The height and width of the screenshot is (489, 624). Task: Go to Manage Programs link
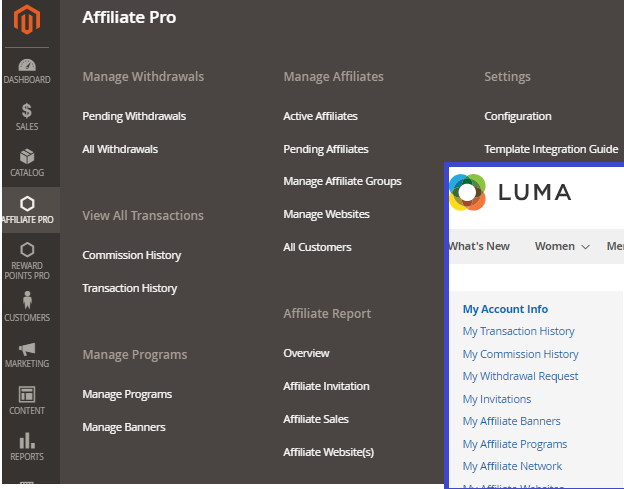coord(127,394)
